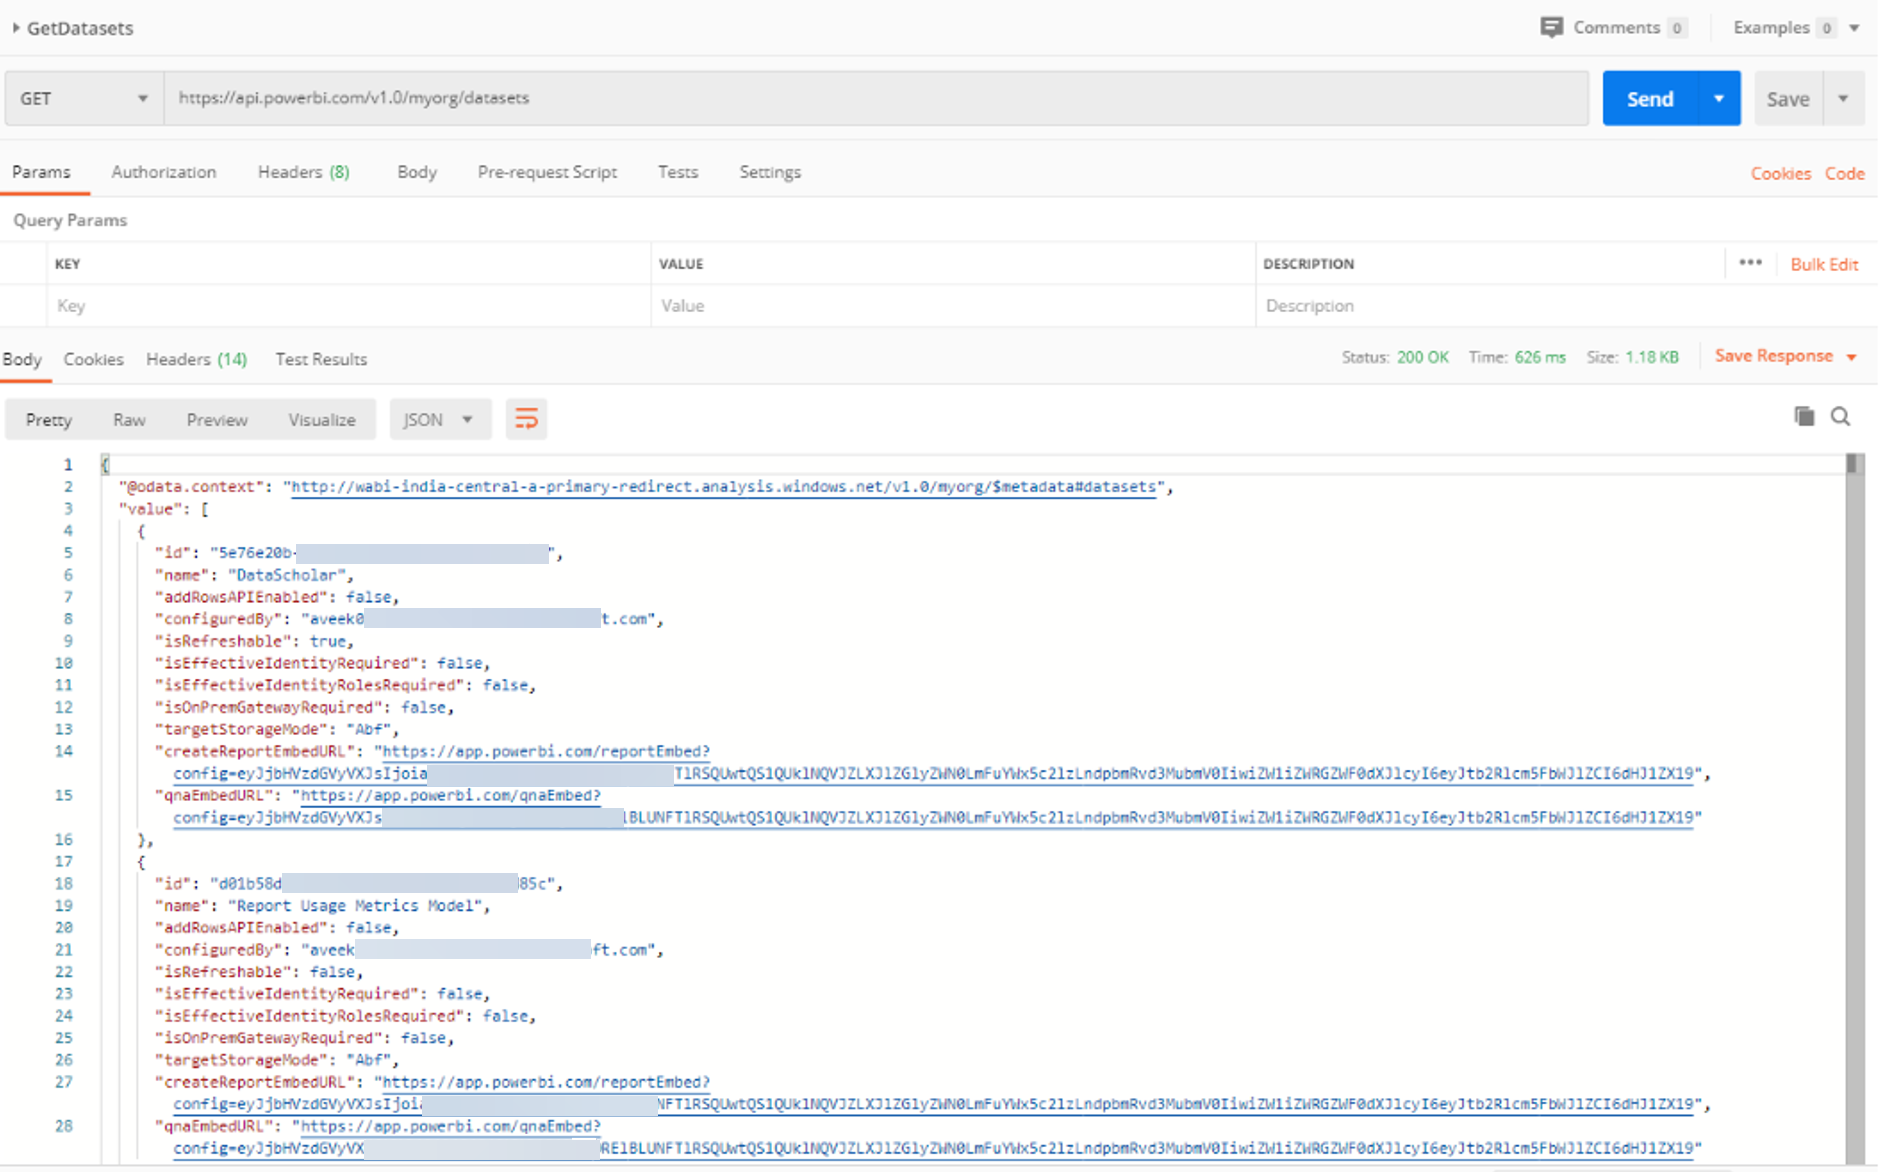Click the "isRefreshable": true line
The height and width of the screenshot is (1172, 1880).
click(254, 641)
